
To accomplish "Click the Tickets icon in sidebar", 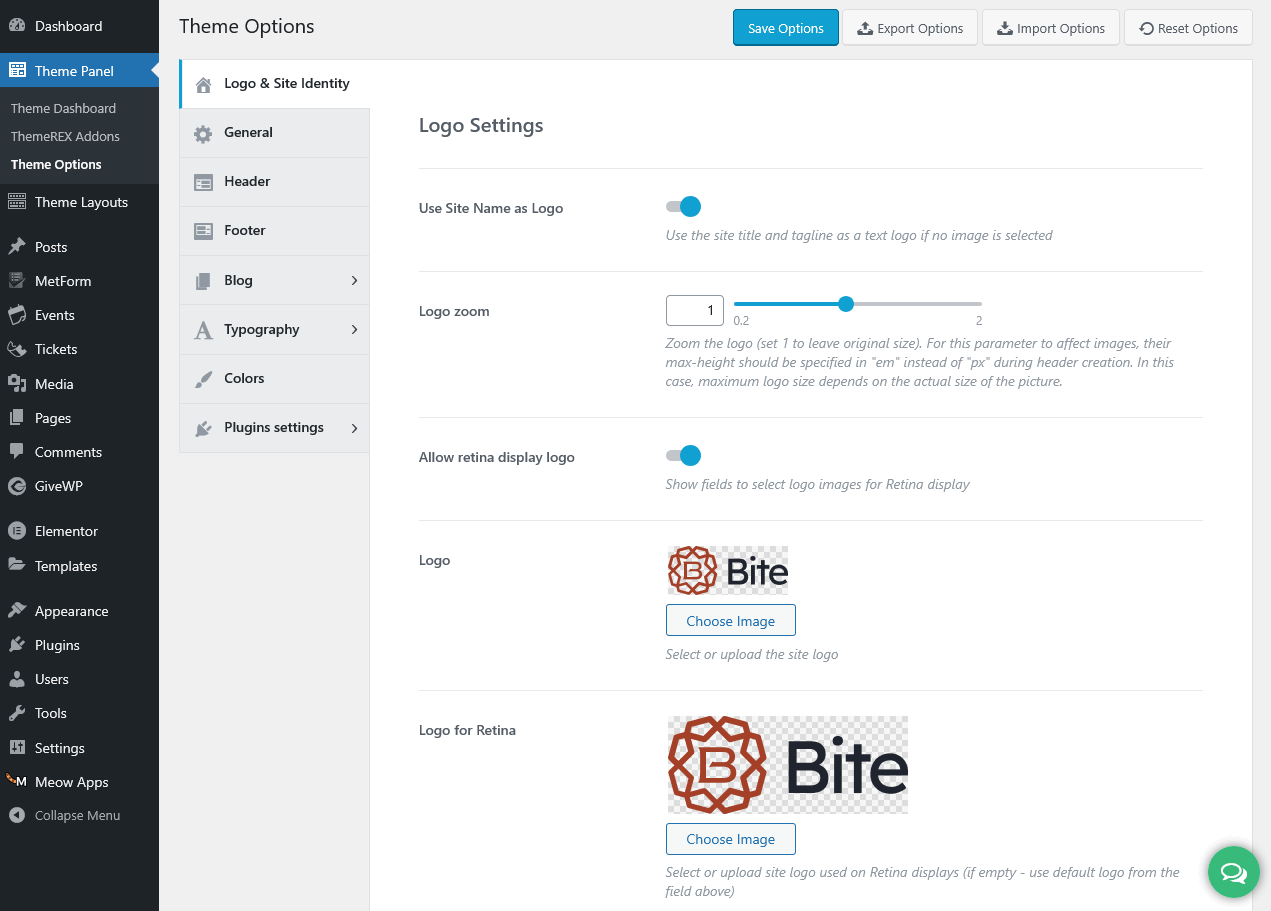I will tap(17, 349).
